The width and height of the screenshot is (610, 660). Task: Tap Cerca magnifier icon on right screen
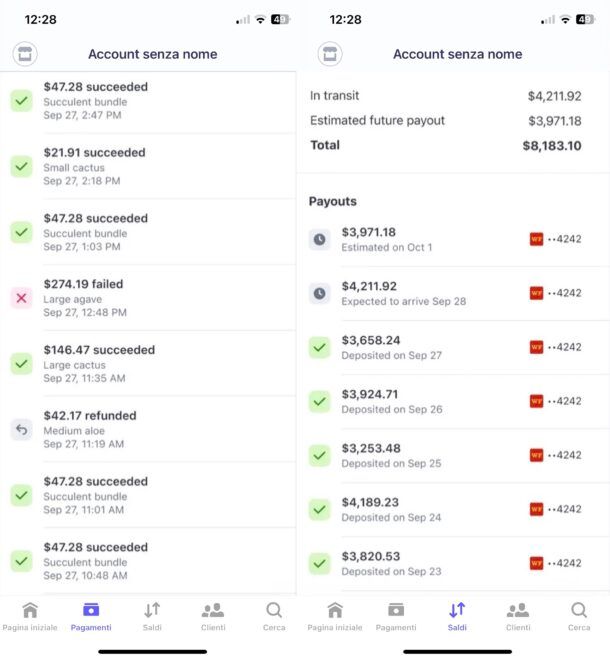pyautogui.click(x=579, y=610)
